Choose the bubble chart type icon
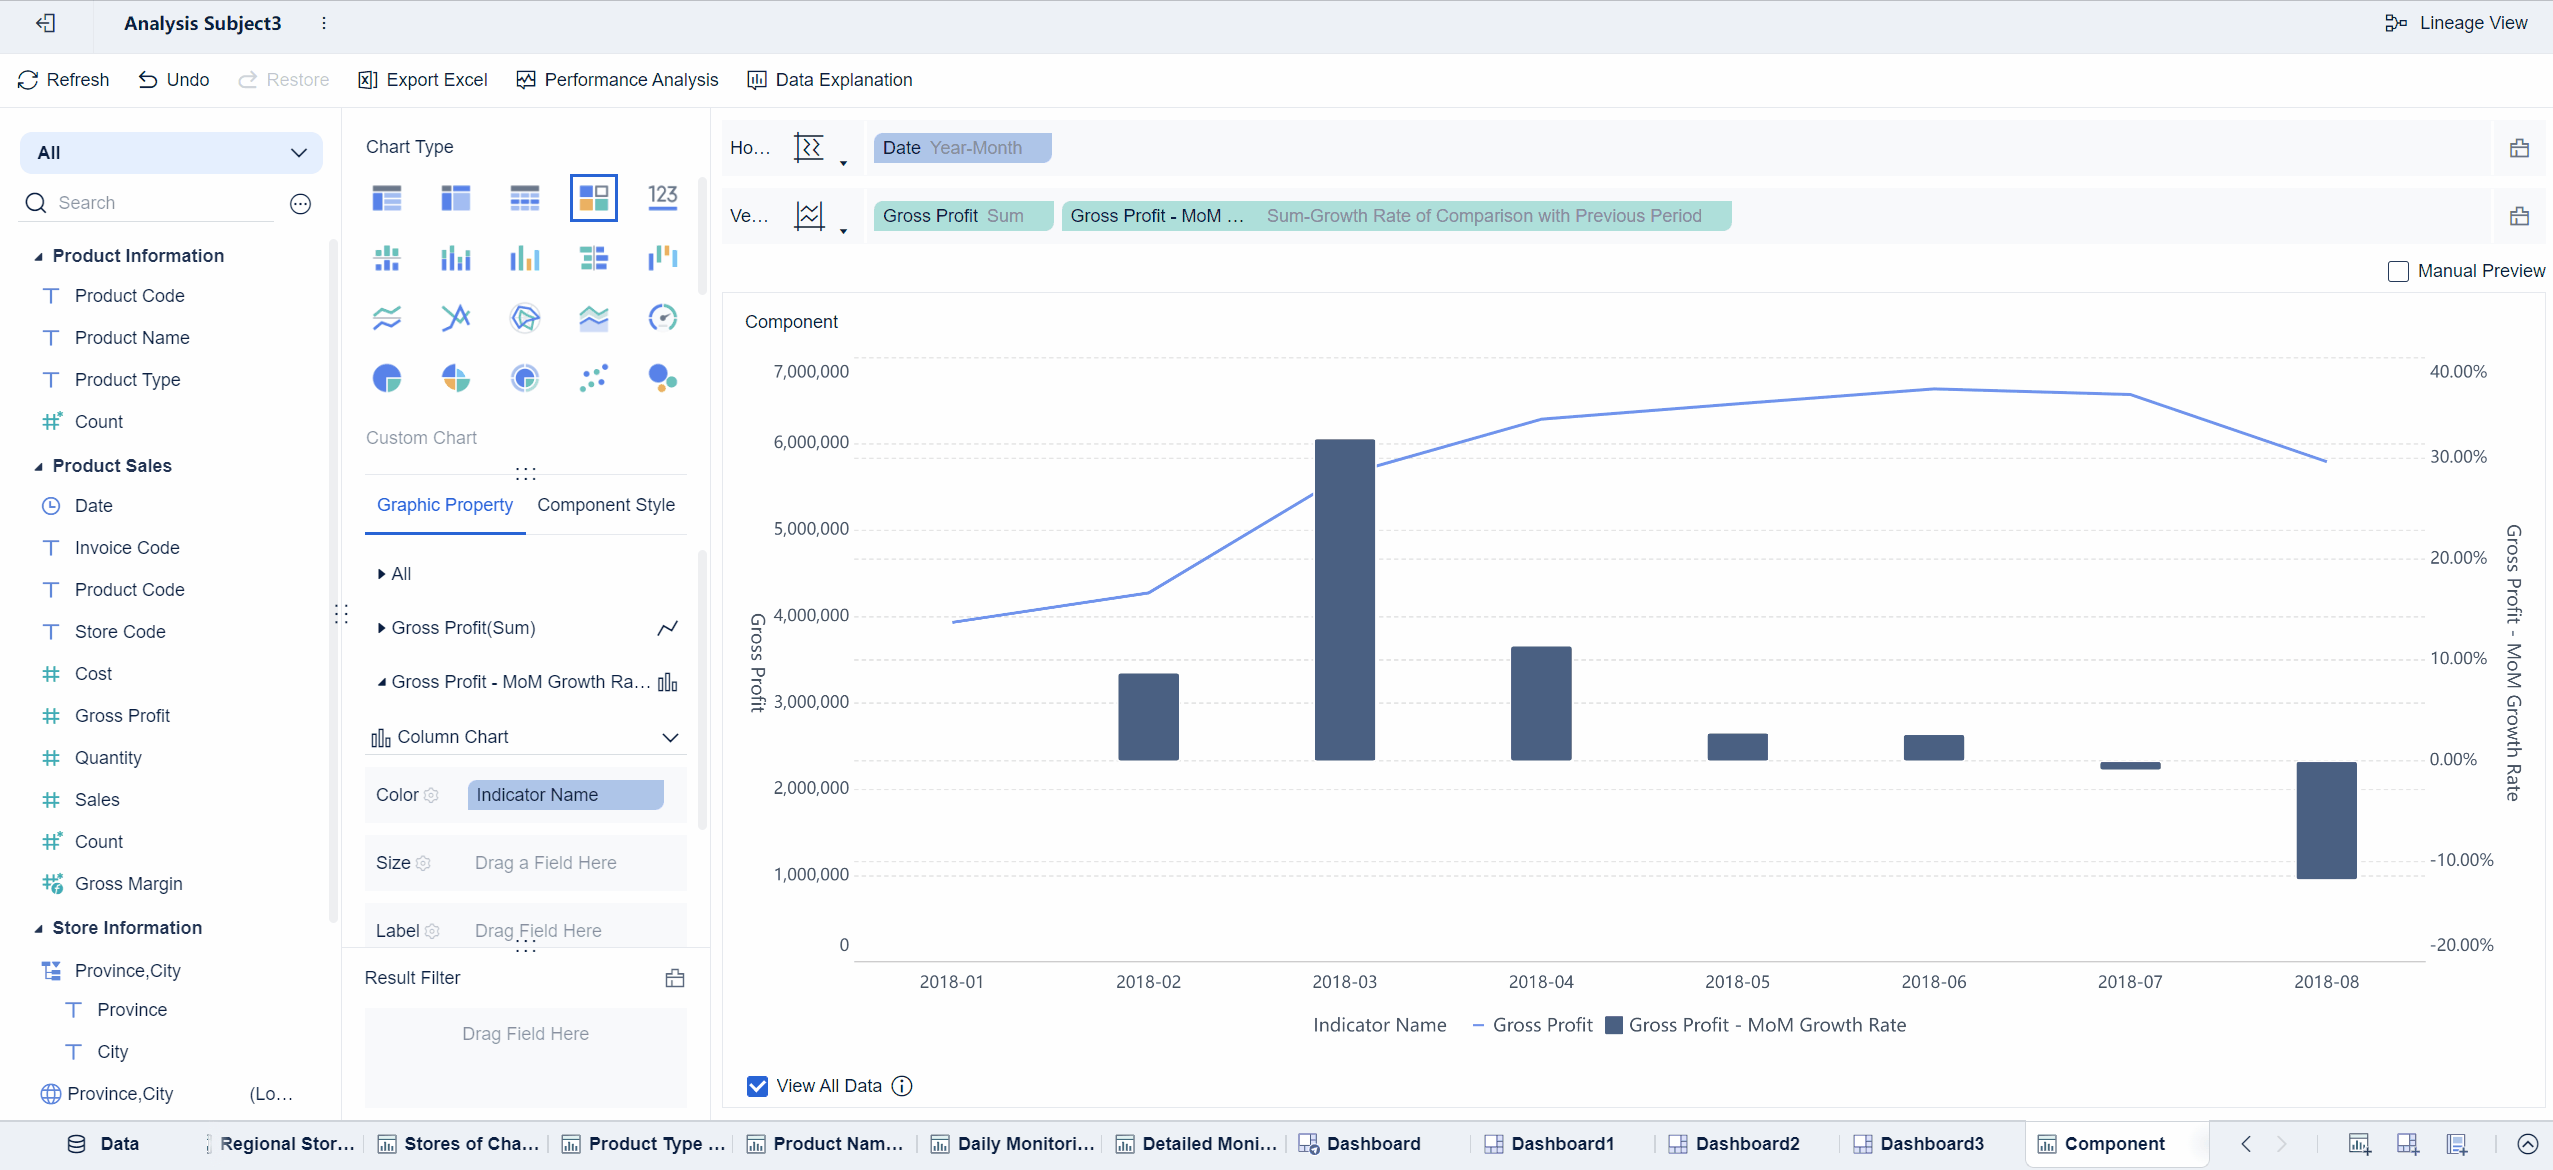 (x=663, y=378)
